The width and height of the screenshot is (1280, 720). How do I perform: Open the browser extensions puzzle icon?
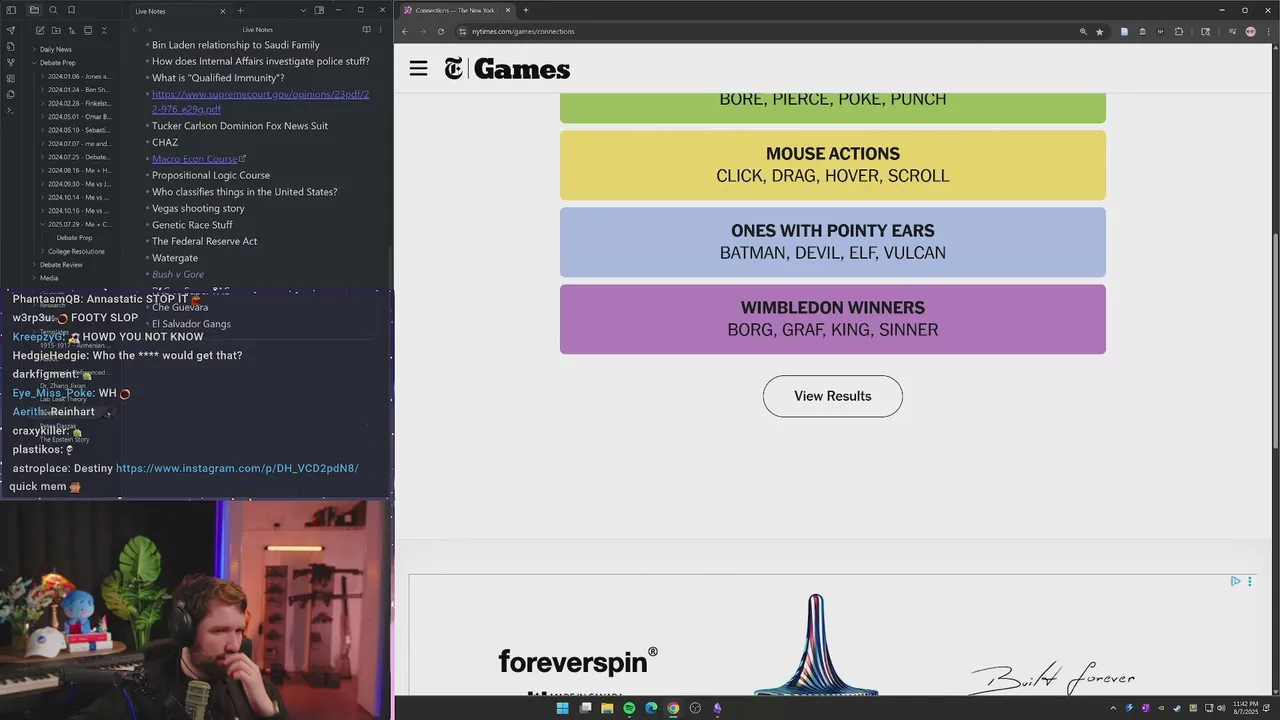1178,31
